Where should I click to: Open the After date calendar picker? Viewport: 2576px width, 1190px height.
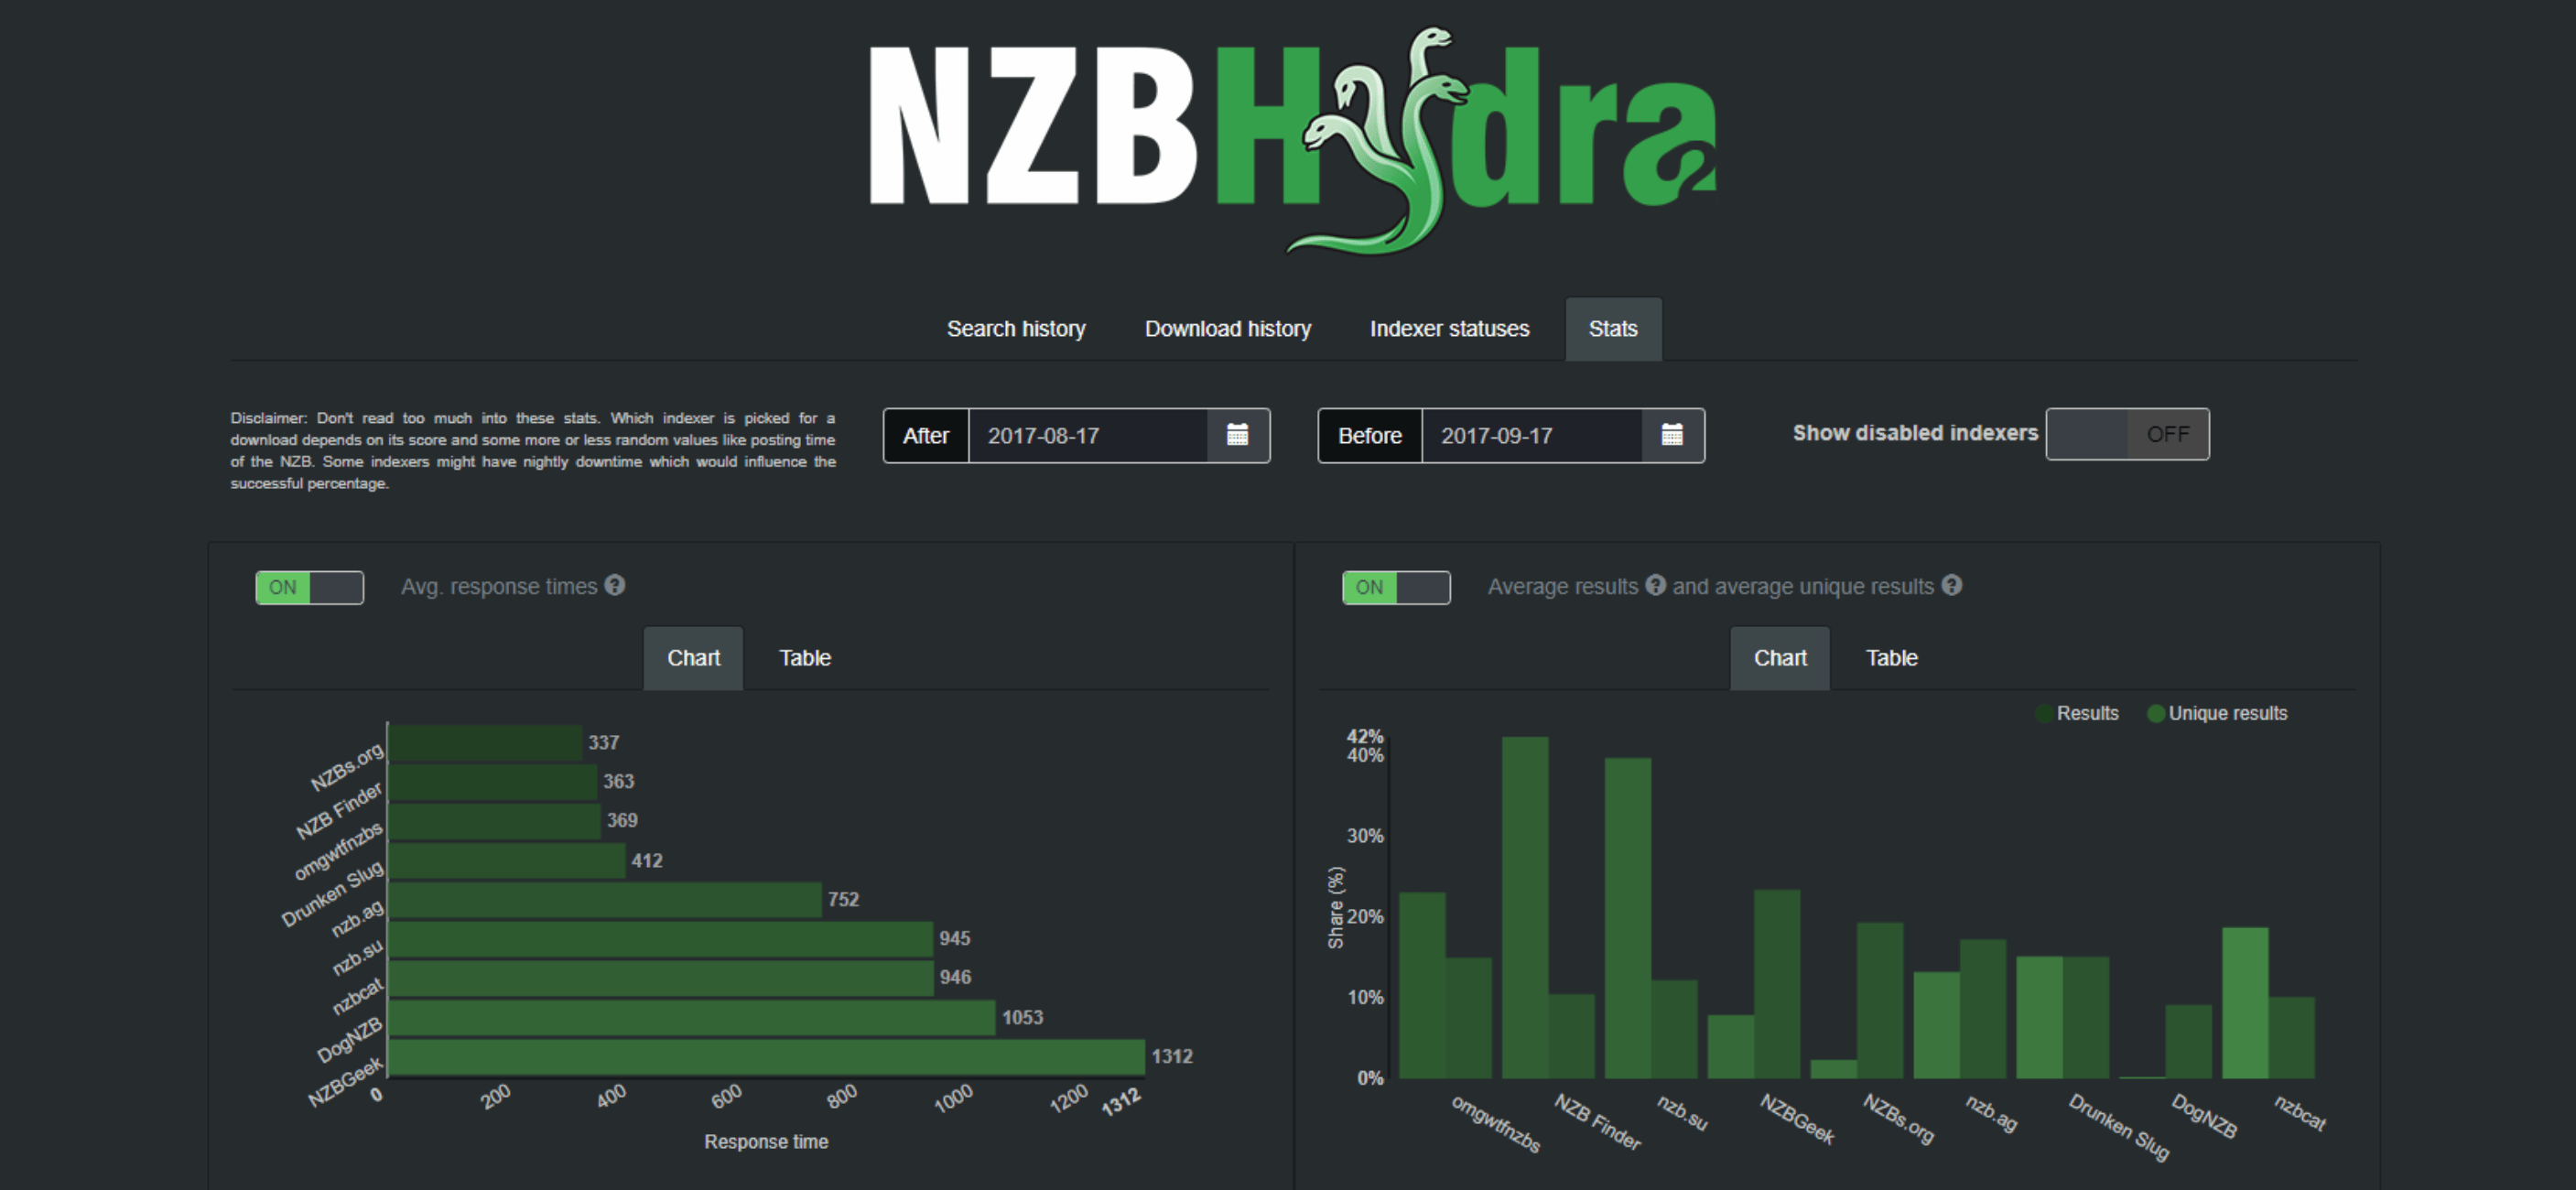click(1237, 435)
